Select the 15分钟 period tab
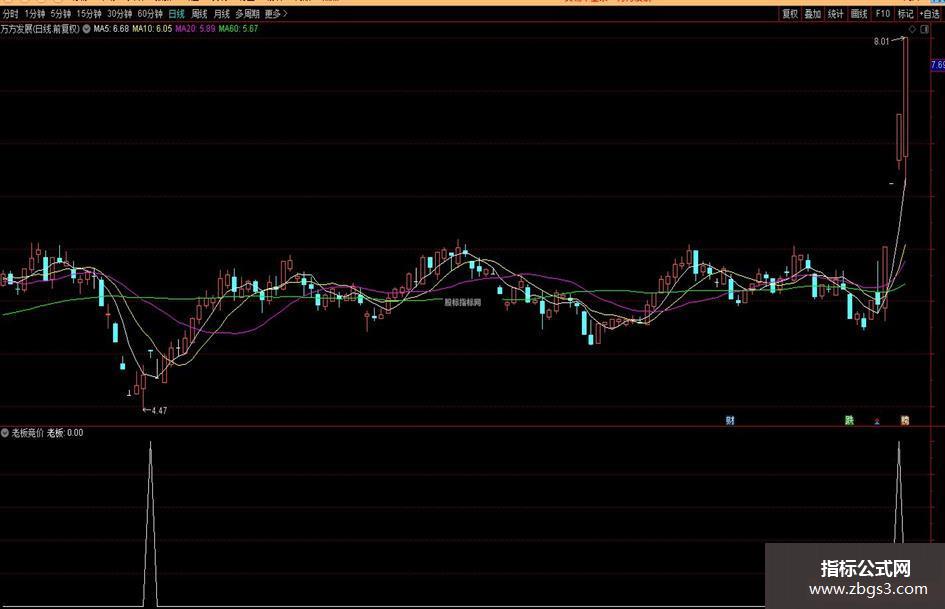Viewport: 945px width, 609px height. click(89, 13)
